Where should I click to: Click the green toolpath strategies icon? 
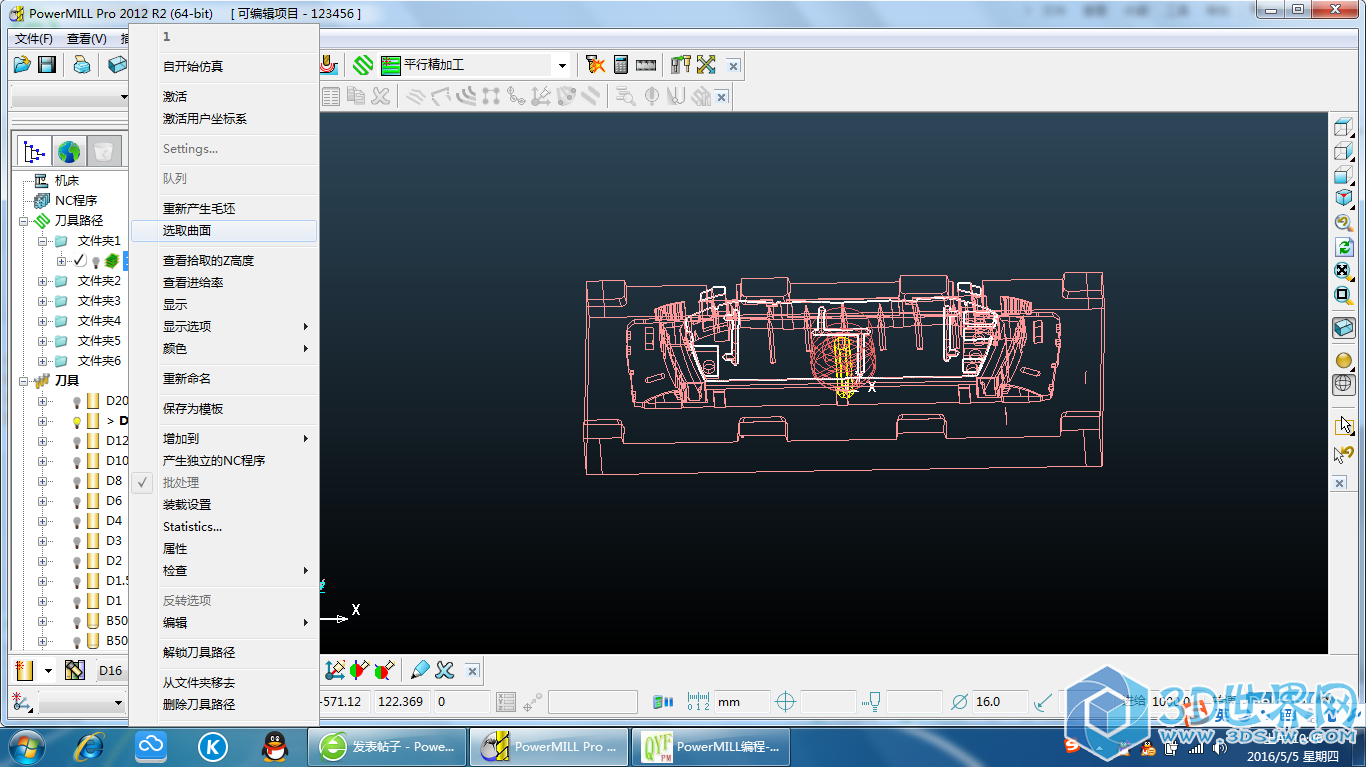pyautogui.click(x=363, y=65)
